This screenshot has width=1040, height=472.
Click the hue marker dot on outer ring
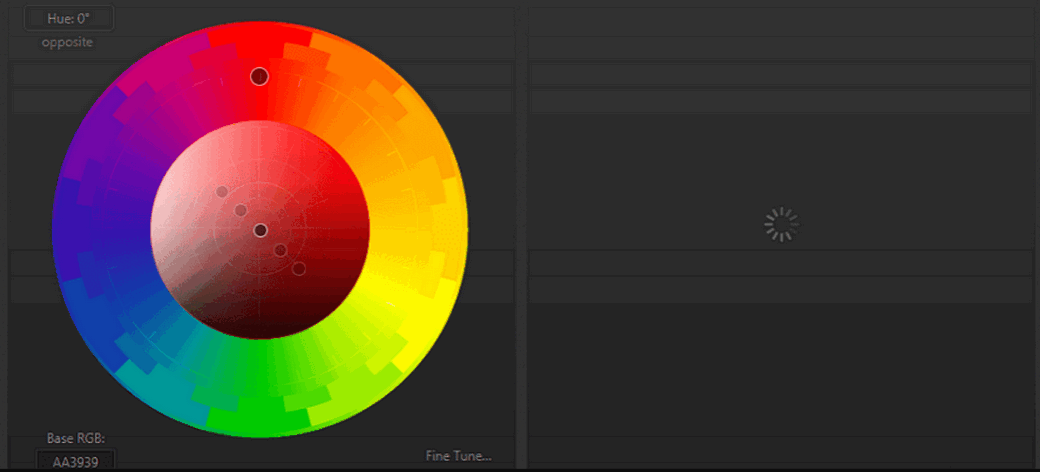(260, 76)
